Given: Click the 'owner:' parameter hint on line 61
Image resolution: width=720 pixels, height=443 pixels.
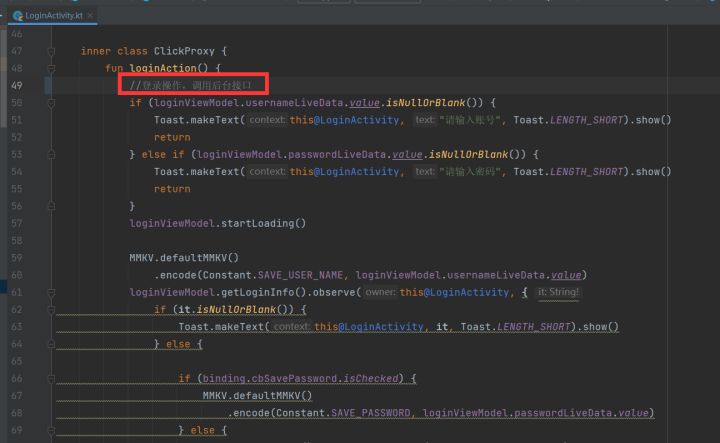Looking at the screenshot, I should click(x=380, y=292).
